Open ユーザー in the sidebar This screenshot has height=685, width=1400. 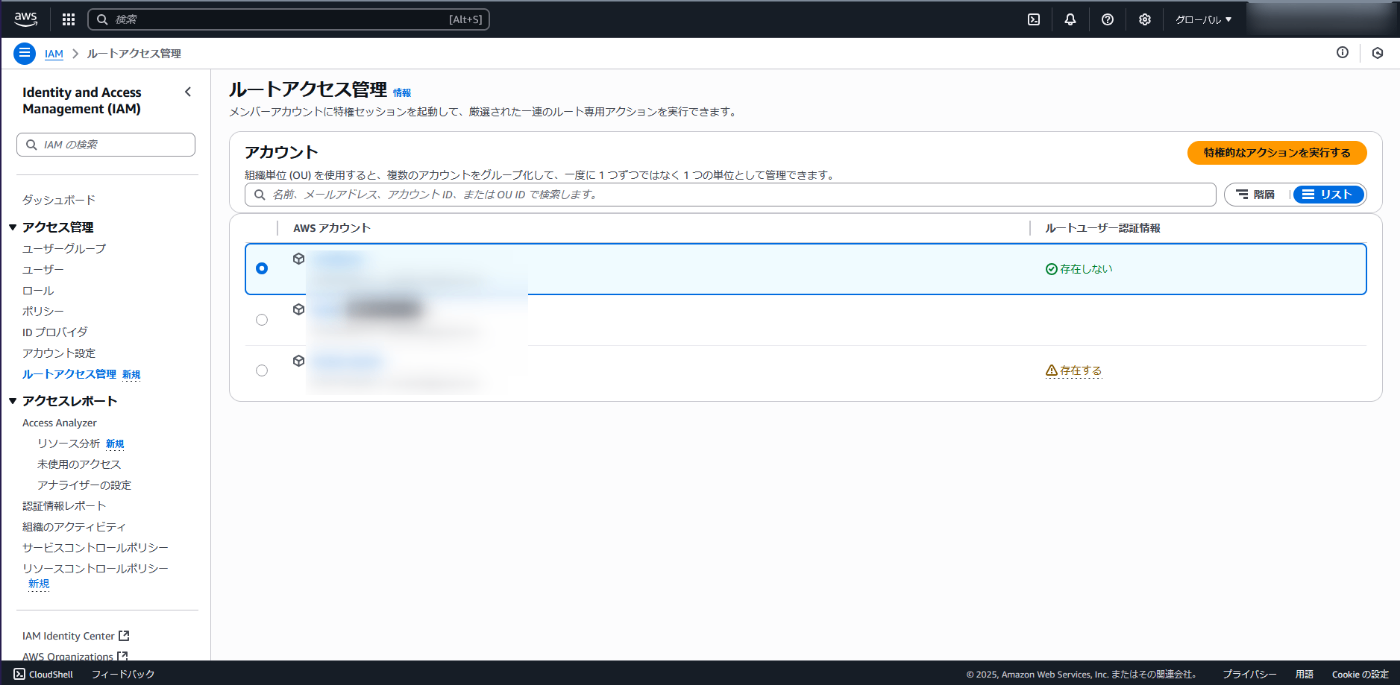(43, 270)
